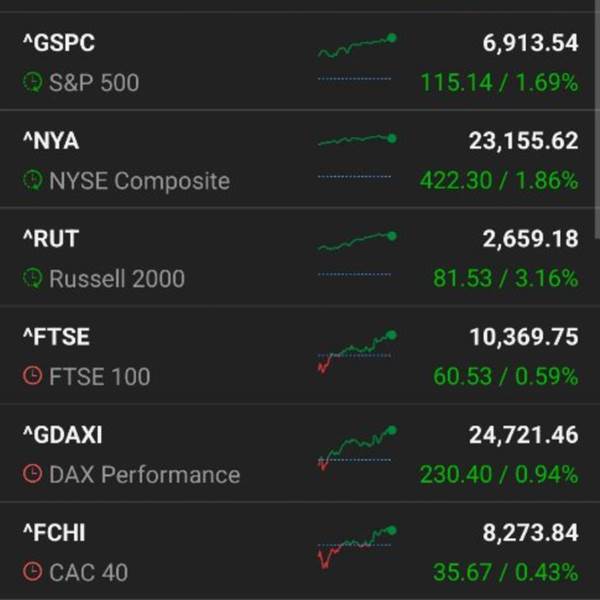Click the red clock icon beside DAX Performance
Viewport: 600px width, 600px height.
point(33,474)
